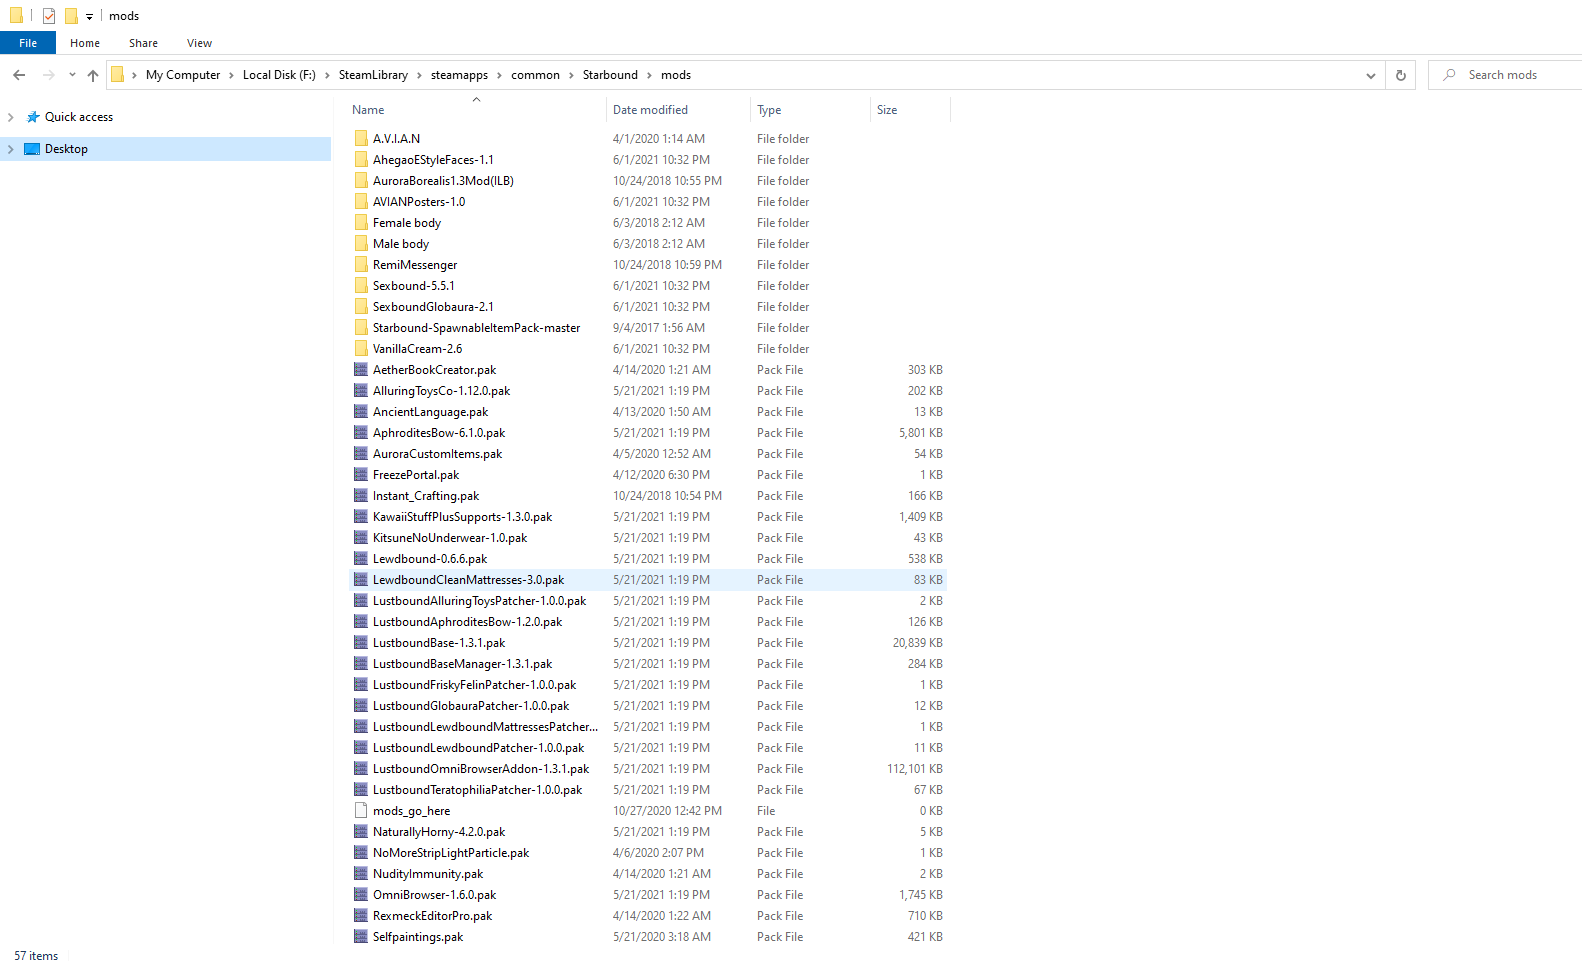Open chevron dropdown after Starbound breadcrumb
This screenshot has width=1582, height=967.
pyautogui.click(x=650, y=75)
